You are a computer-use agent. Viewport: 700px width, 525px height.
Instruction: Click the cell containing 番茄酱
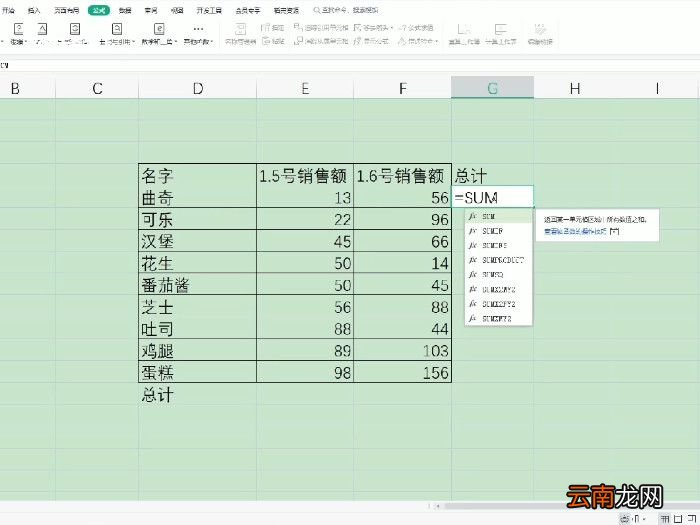tap(197, 285)
